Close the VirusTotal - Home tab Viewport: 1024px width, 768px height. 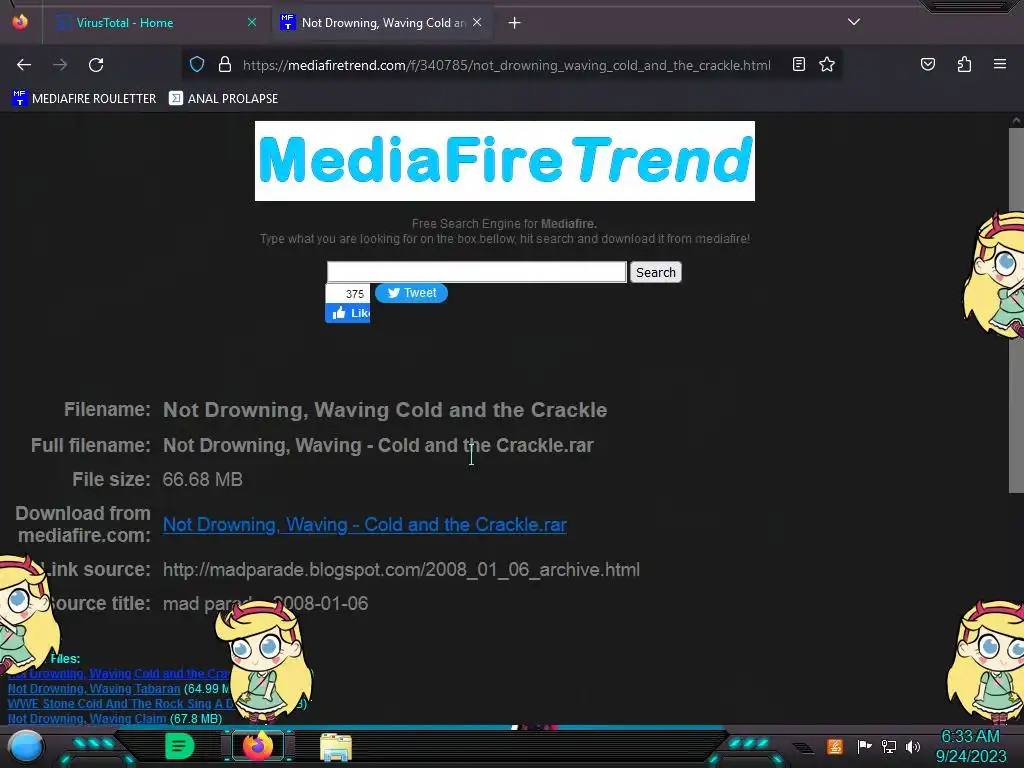pyautogui.click(x=251, y=22)
